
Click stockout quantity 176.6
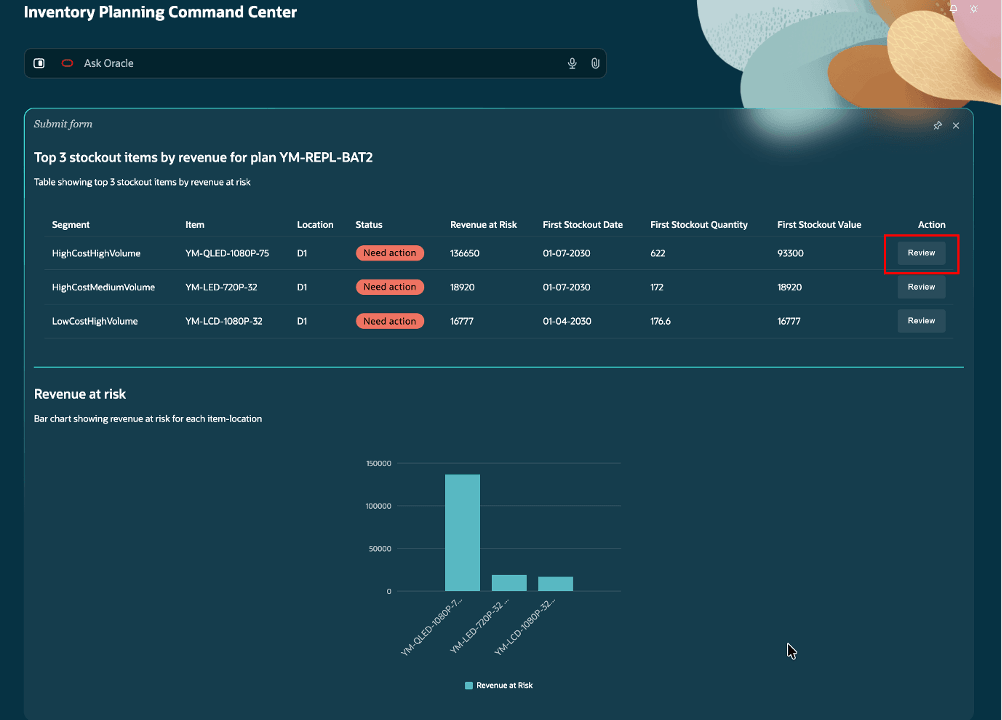click(660, 321)
